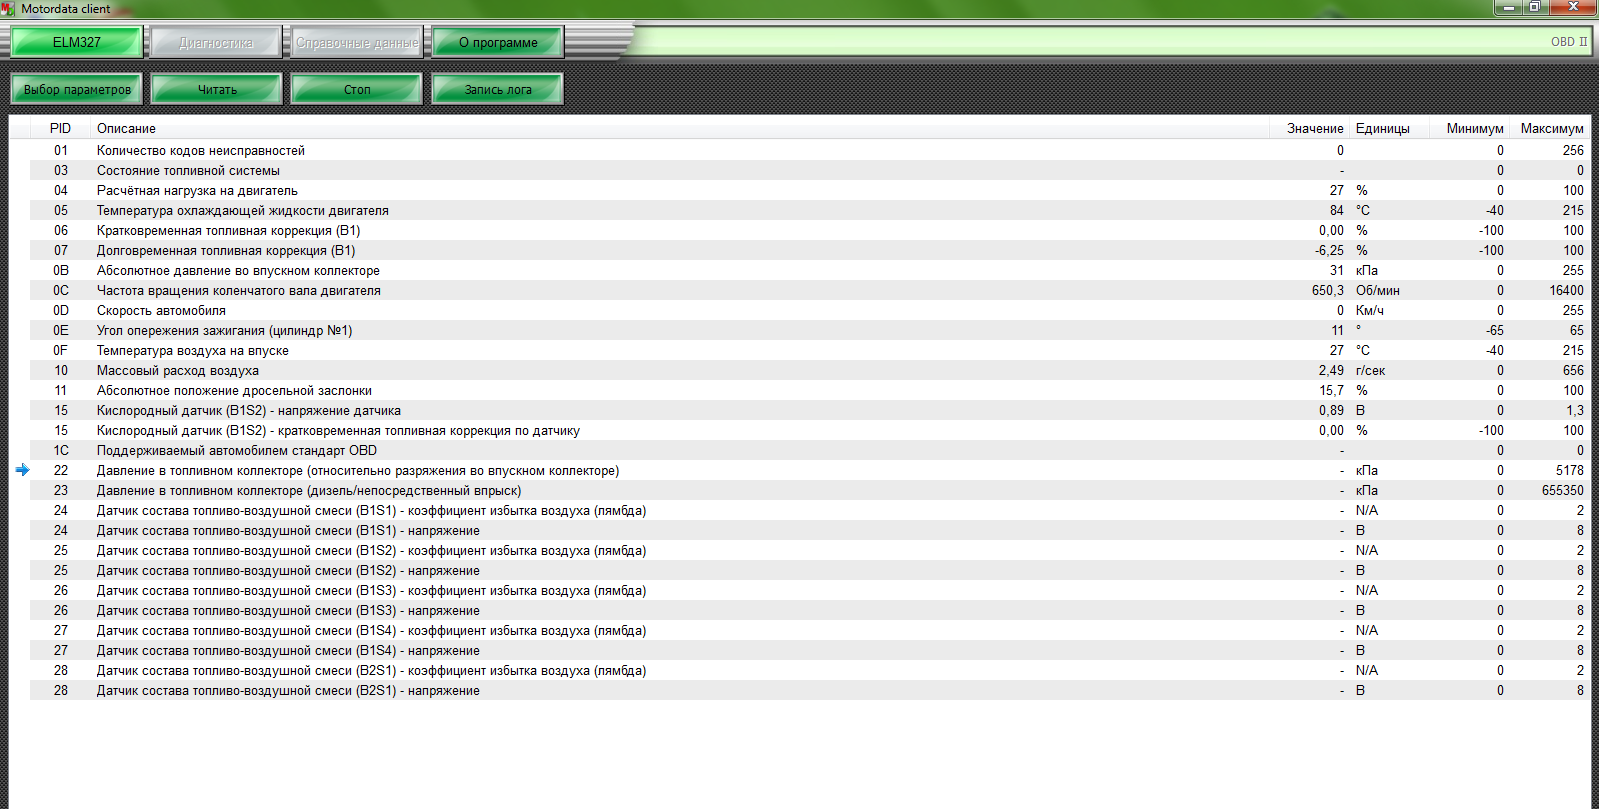Select Датчик состава смеси (B1S3) напряжение
Screen dimensions: 1599x809
(810, 610)
